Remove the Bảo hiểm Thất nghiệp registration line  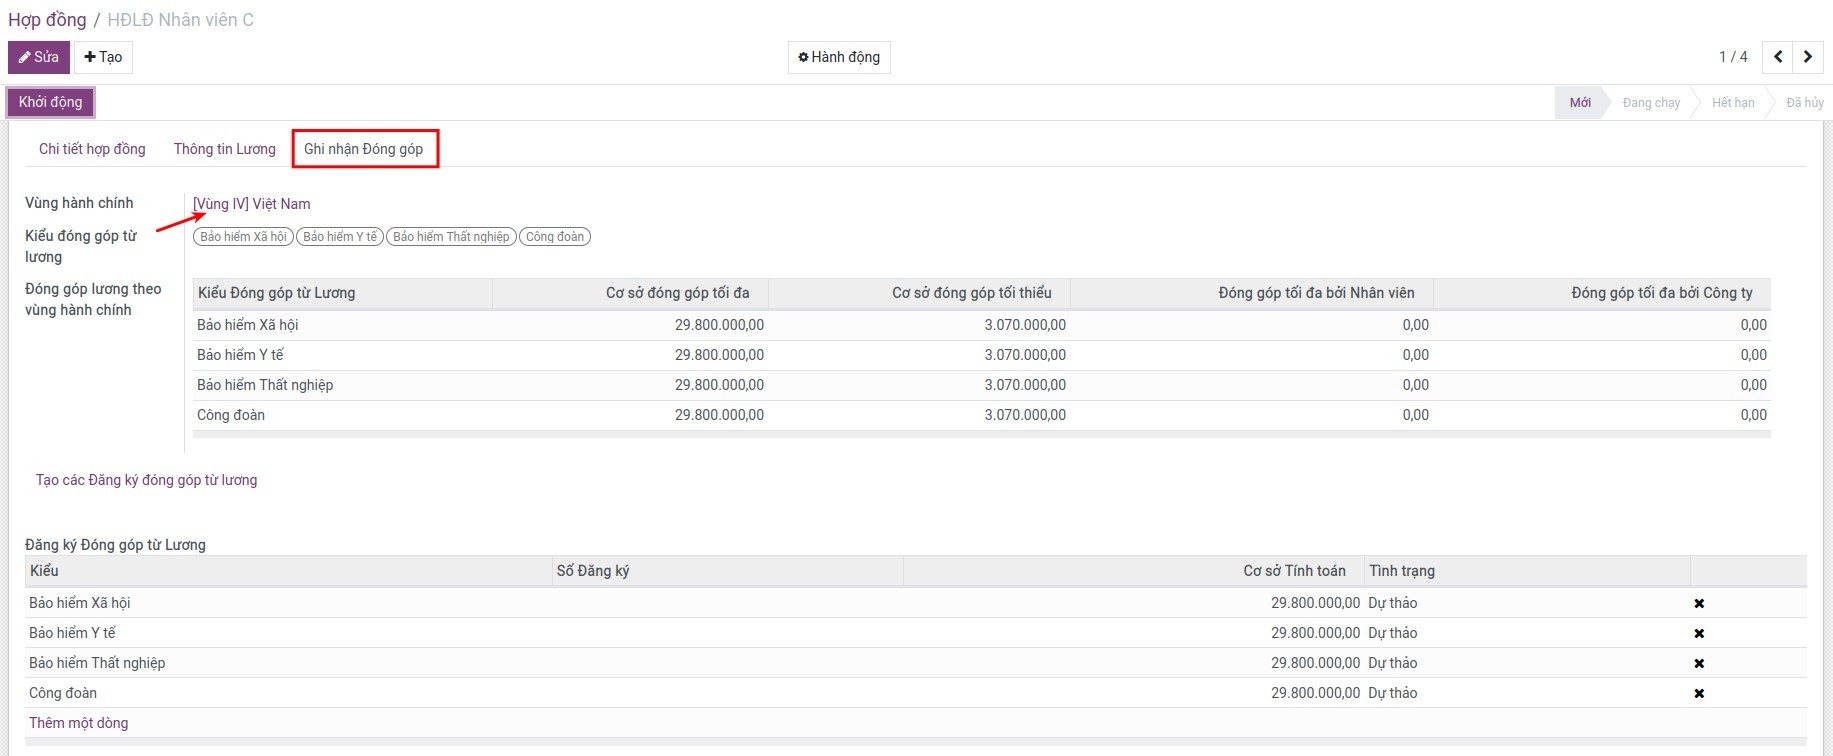coord(1698,663)
